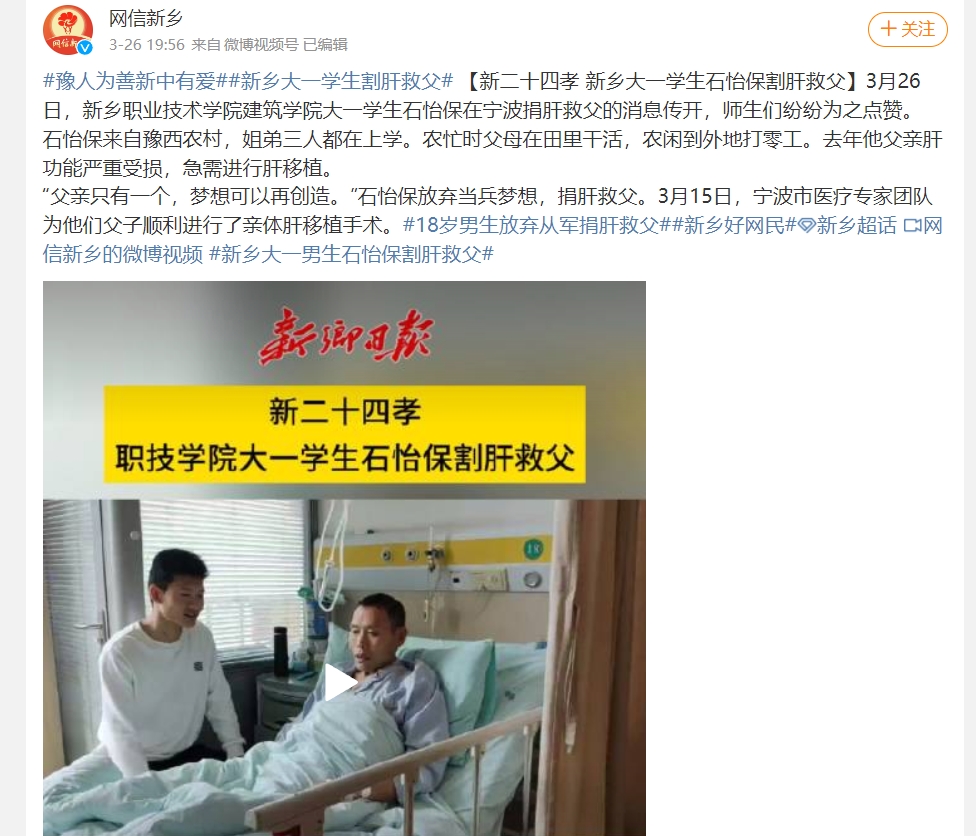
Task: Click the 关注 follow button
Action: tap(908, 29)
